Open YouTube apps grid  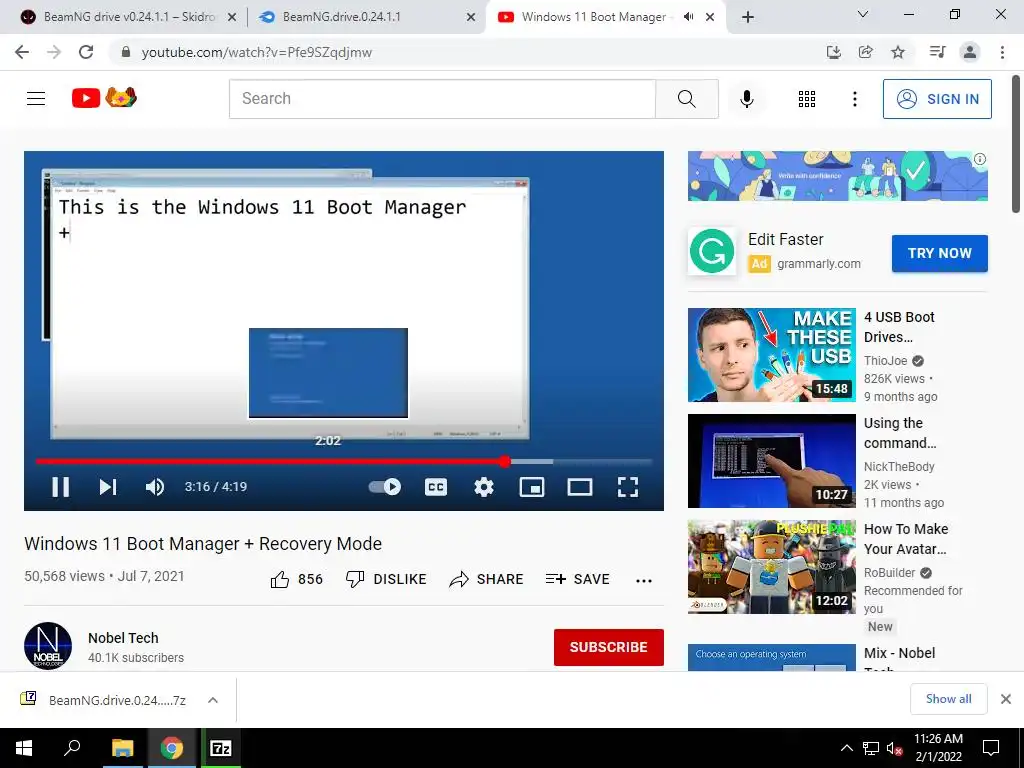click(x=807, y=99)
